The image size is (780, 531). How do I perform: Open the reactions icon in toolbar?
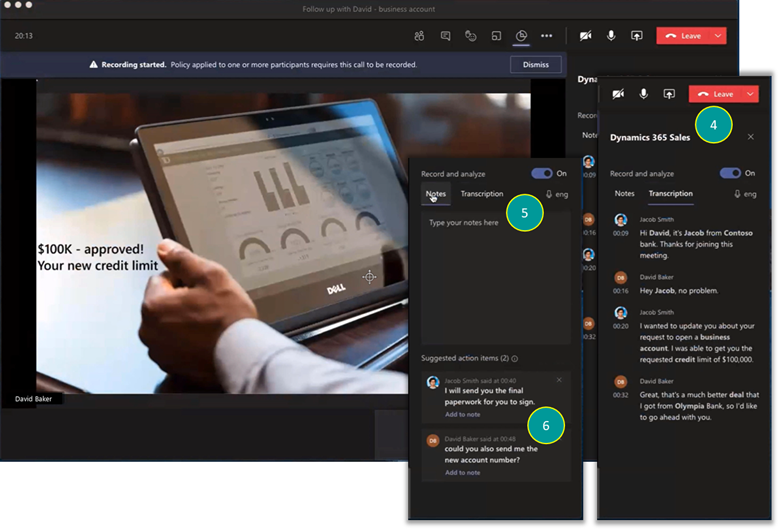[x=471, y=36]
